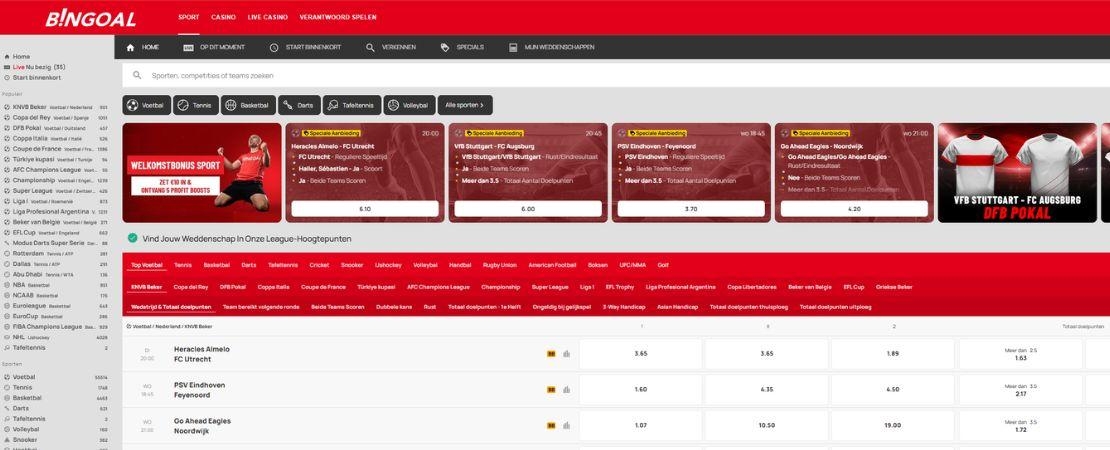Open Start Binnenkort clock icon in navbar
This screenshot has height=450, width=1110.
pyautogui.click(x=274, y=47)
